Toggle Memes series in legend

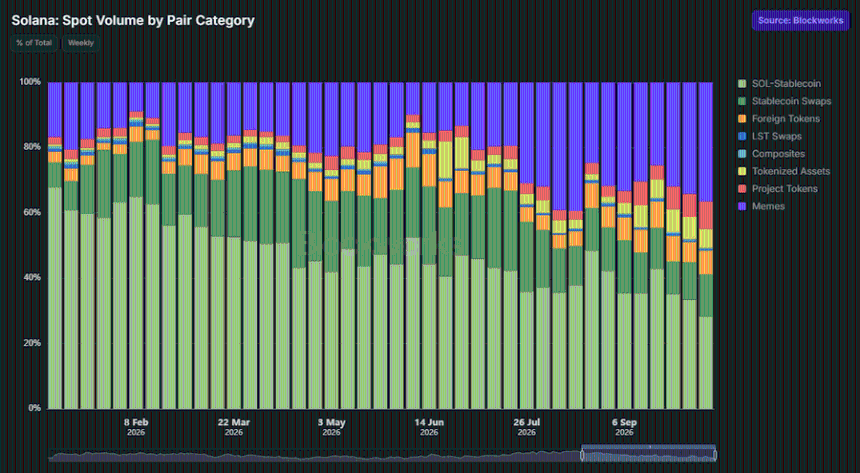pyautogui.click(x=761, y=207)
